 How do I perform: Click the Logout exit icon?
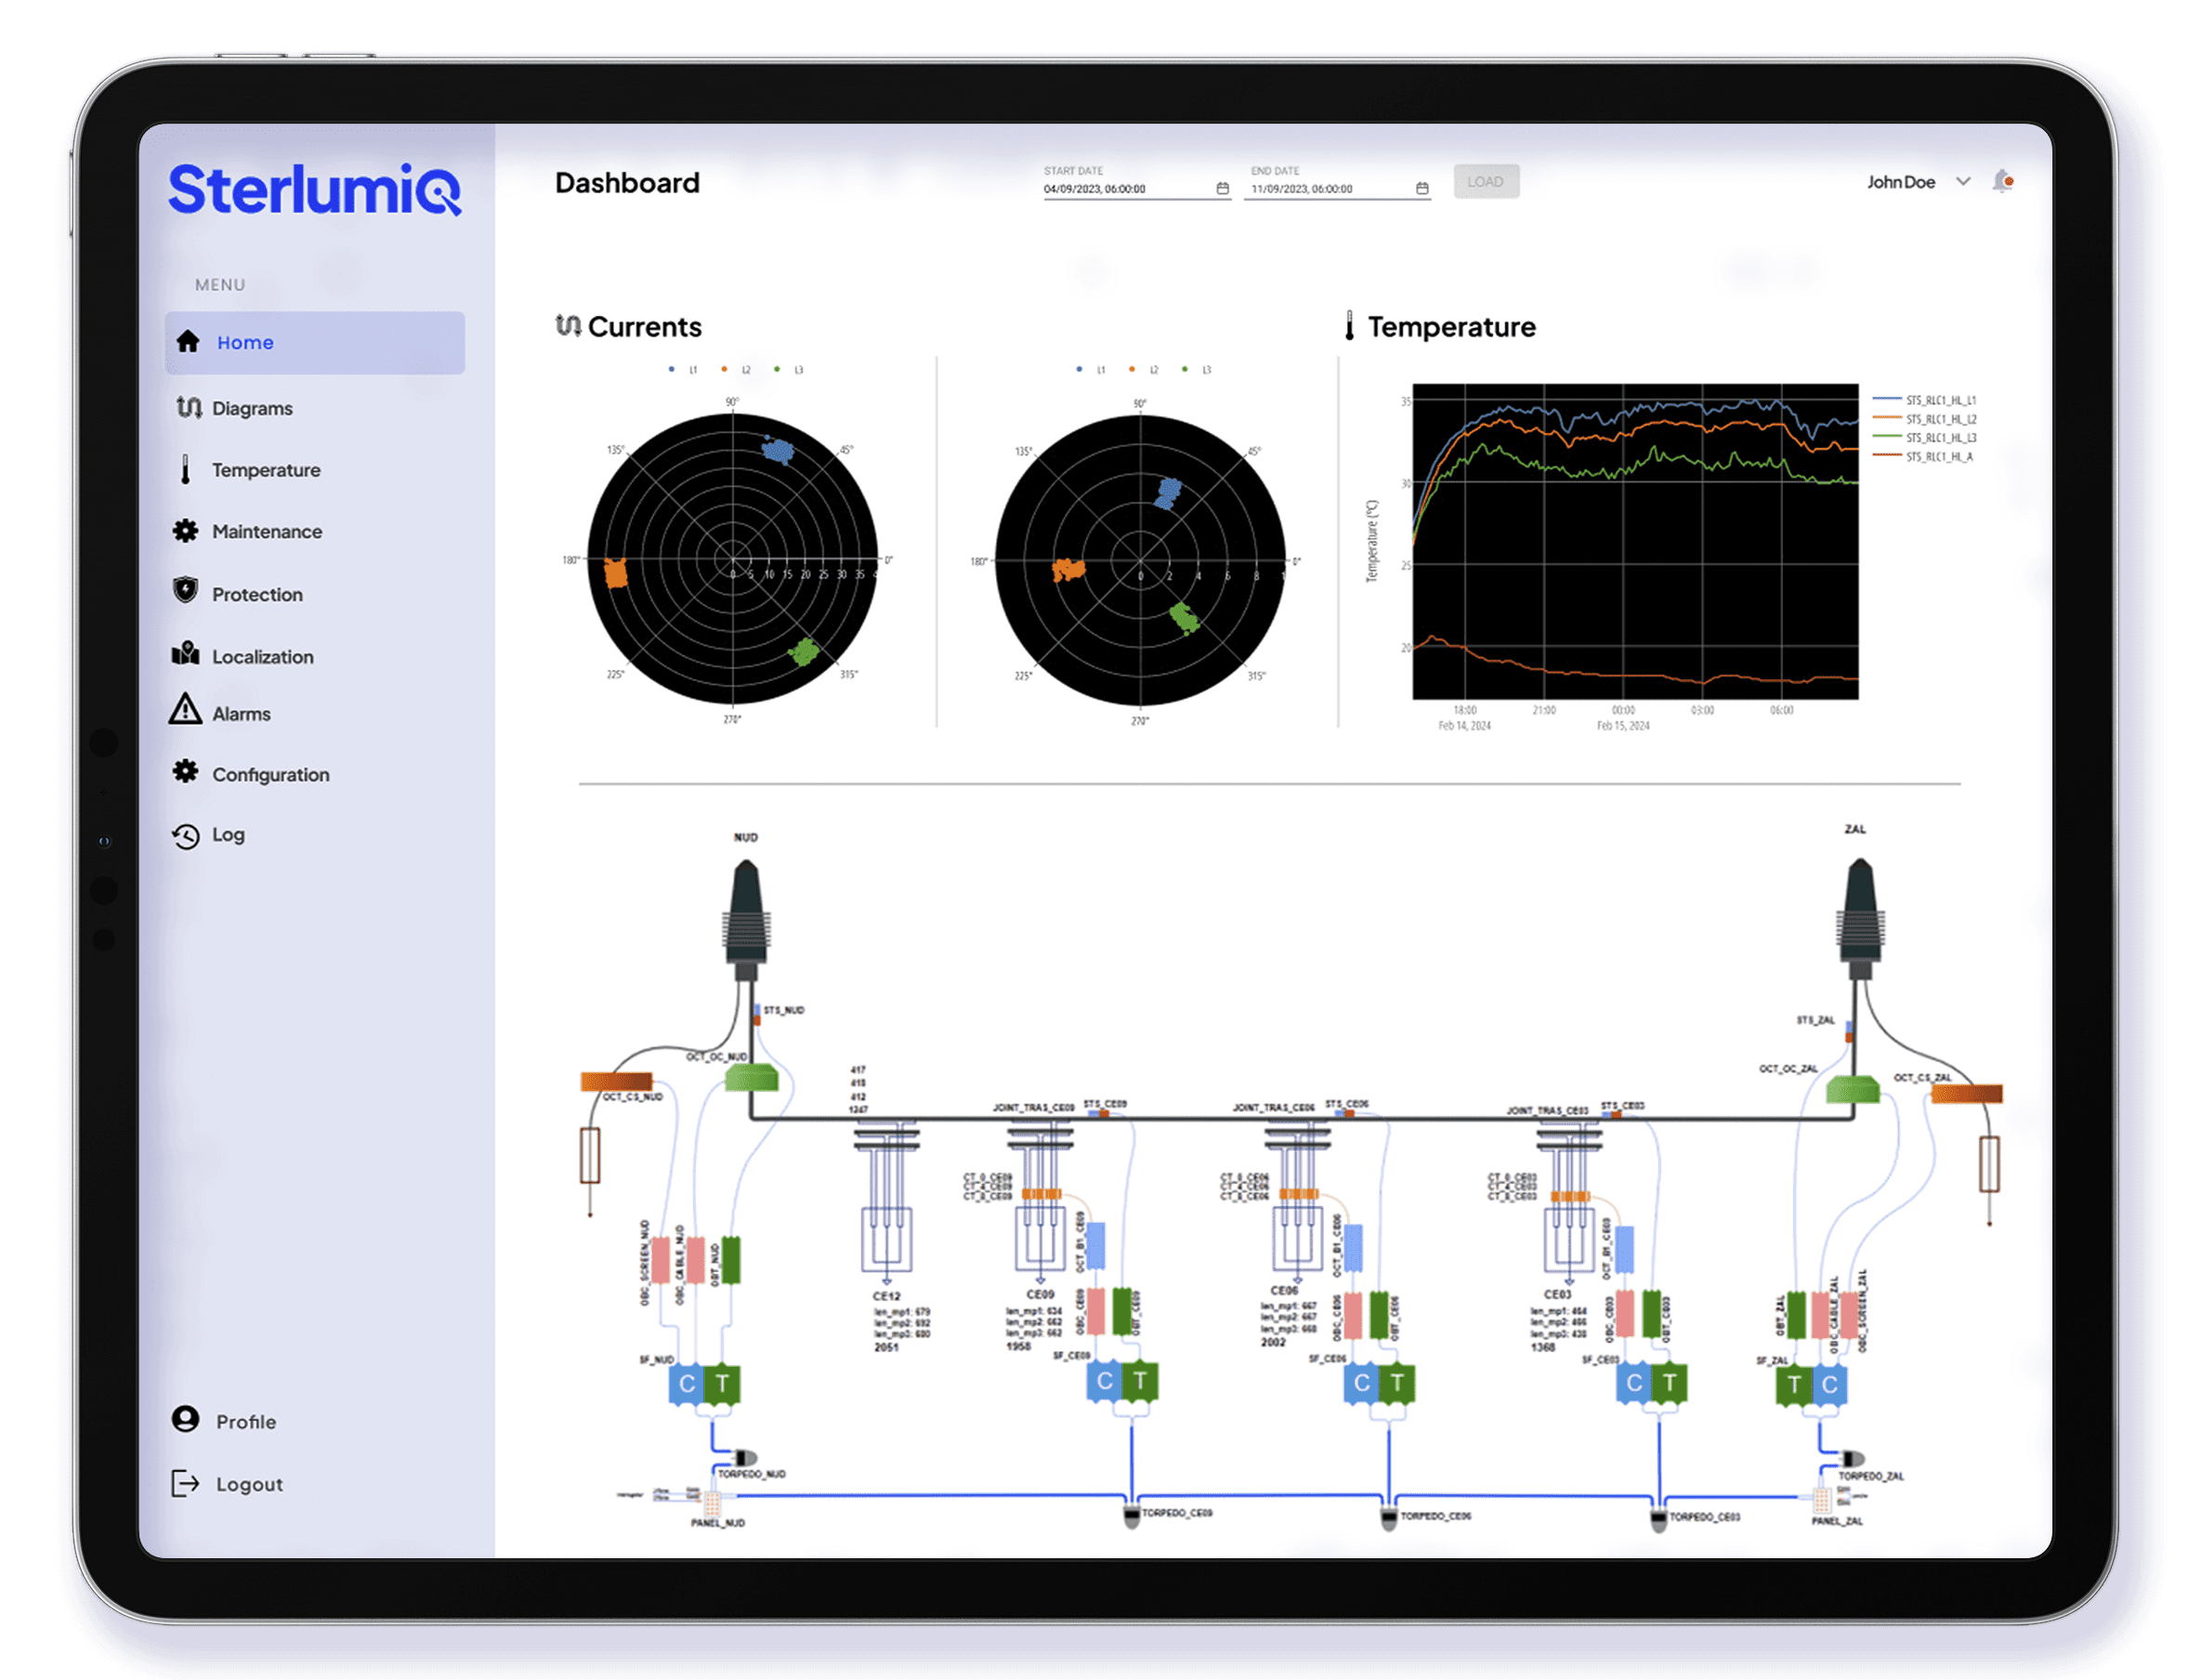pyautogui.click(x=185, y=1483)
